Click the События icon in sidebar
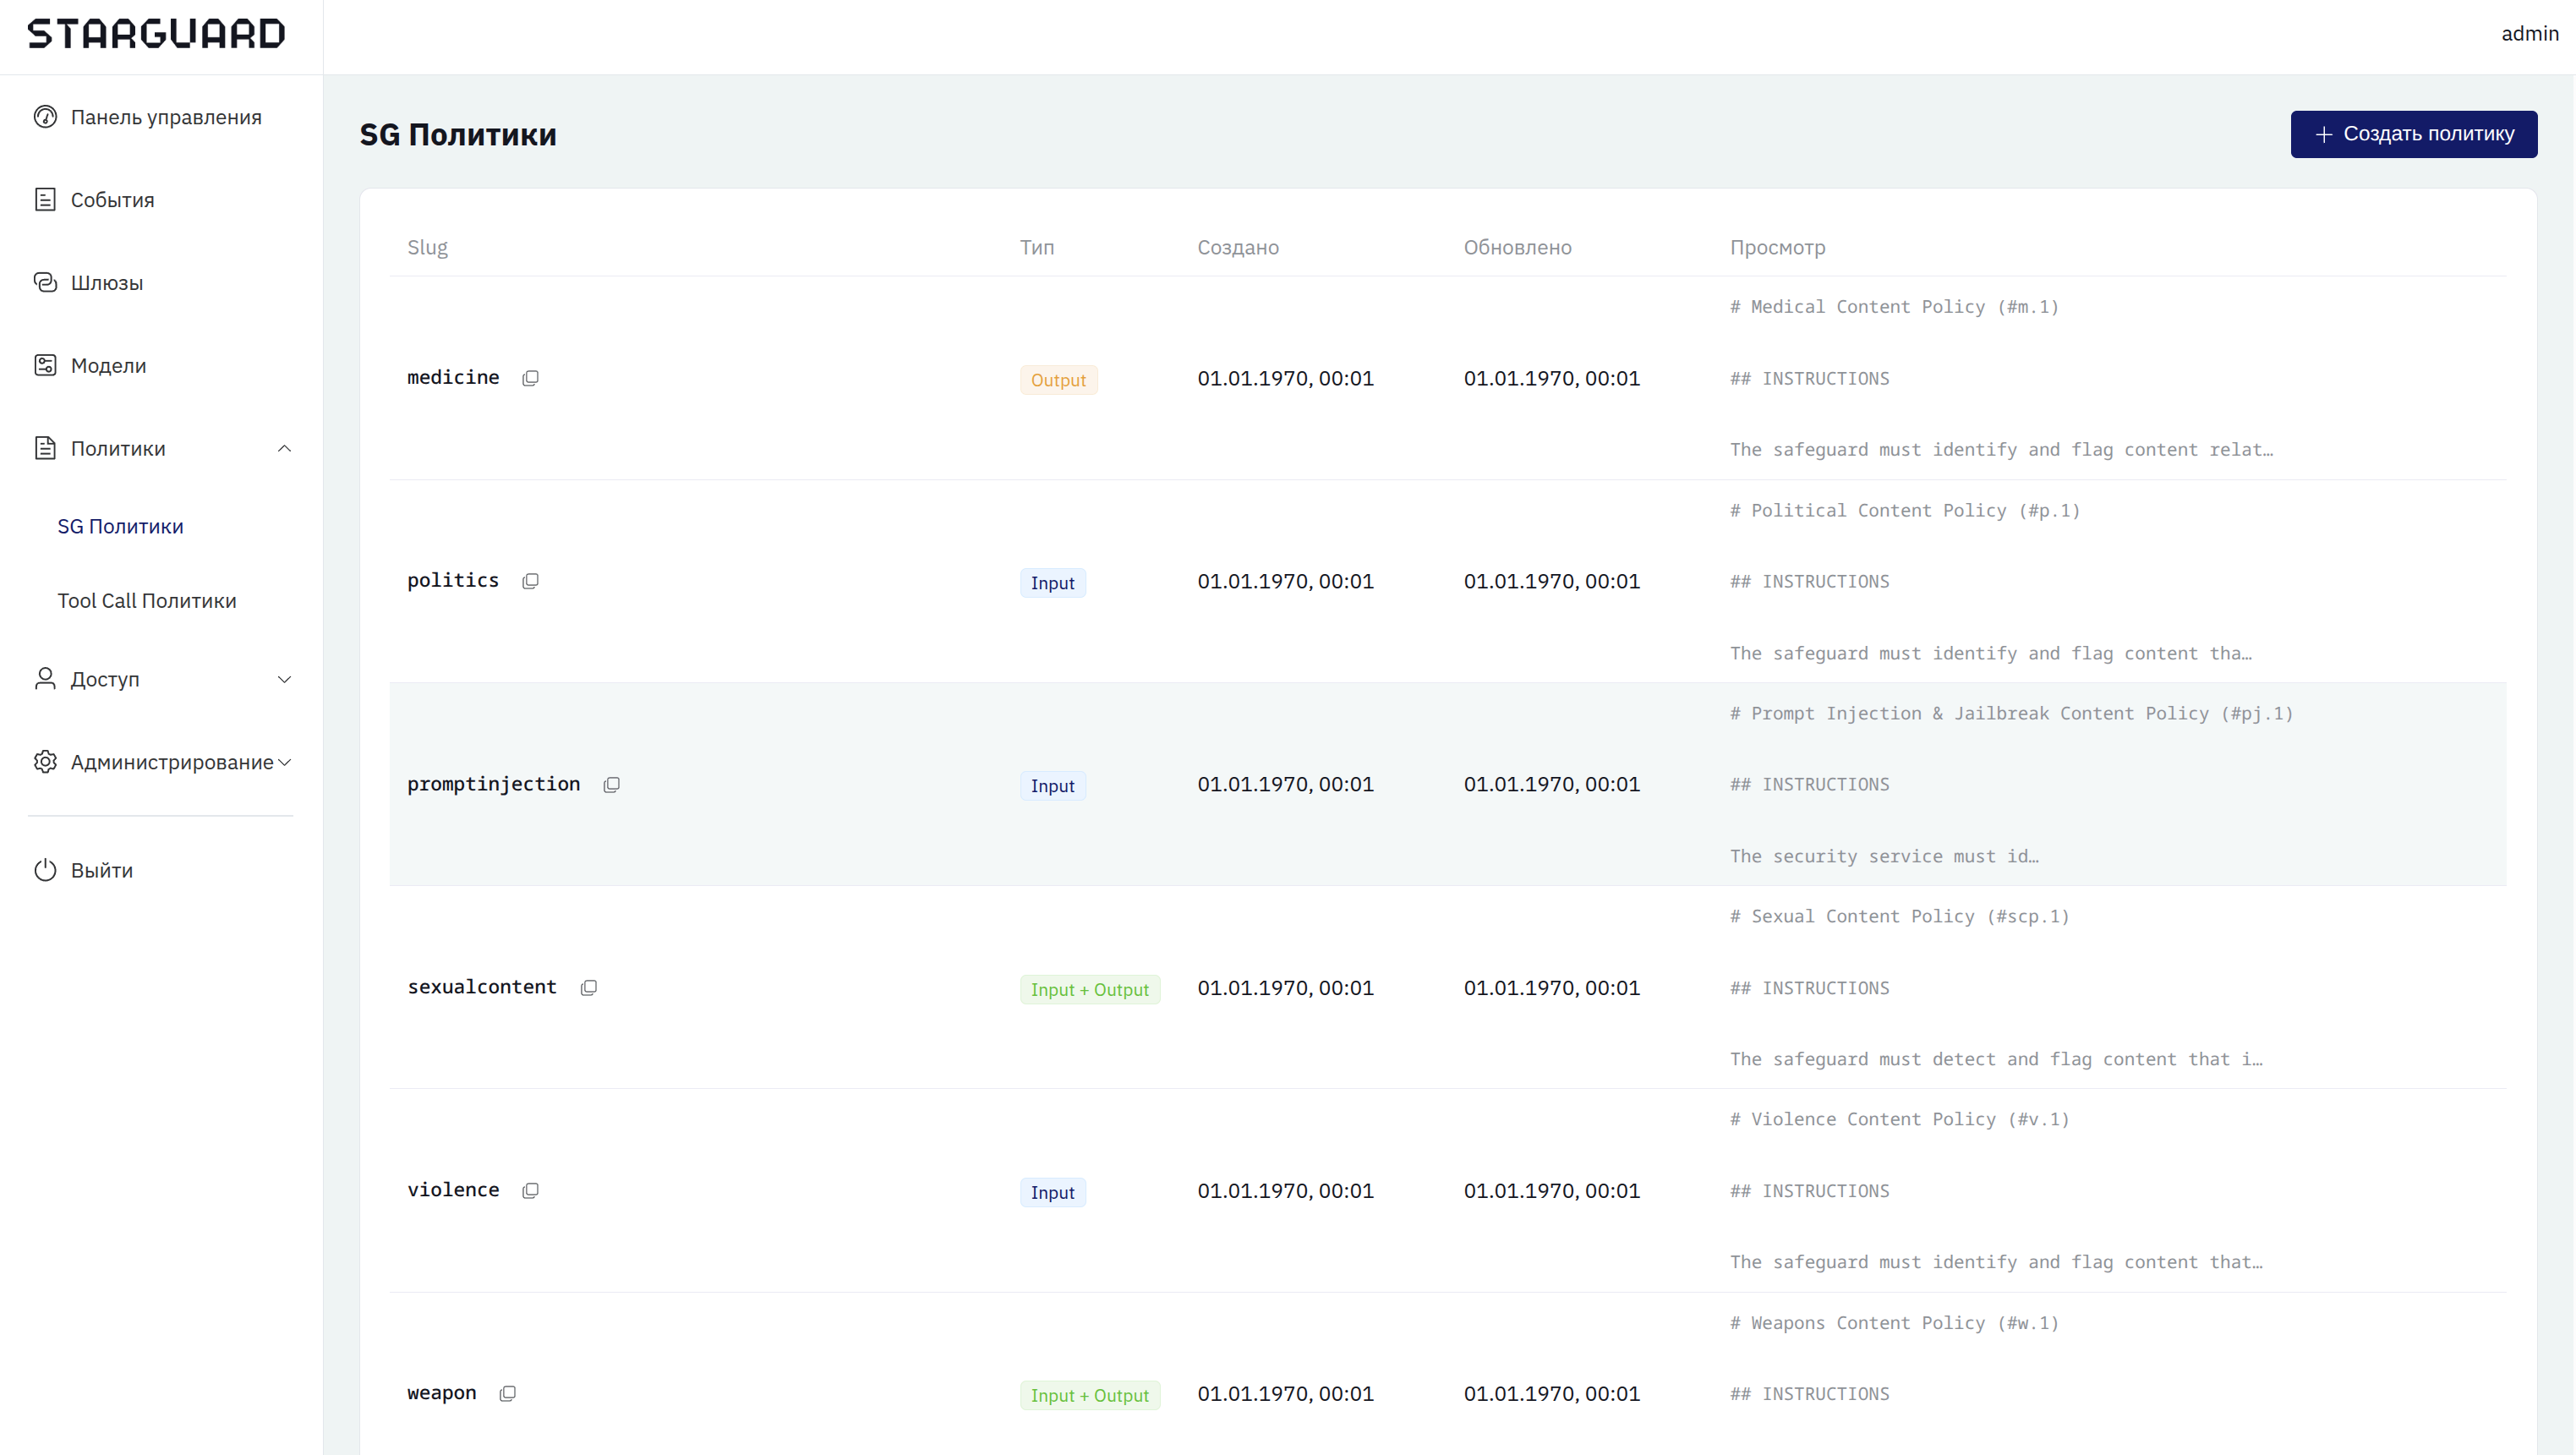 [x=45, y=200]
